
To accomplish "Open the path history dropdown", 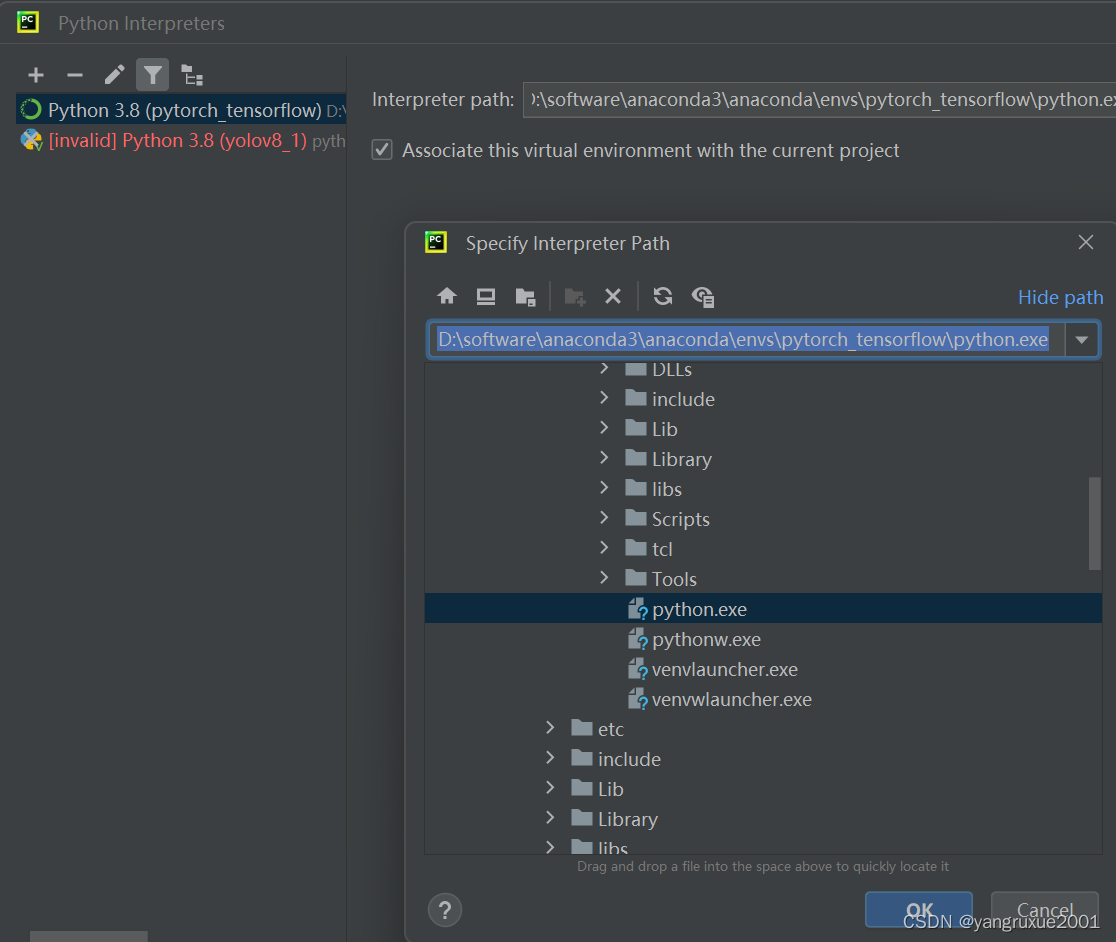I will [1082, 339].
